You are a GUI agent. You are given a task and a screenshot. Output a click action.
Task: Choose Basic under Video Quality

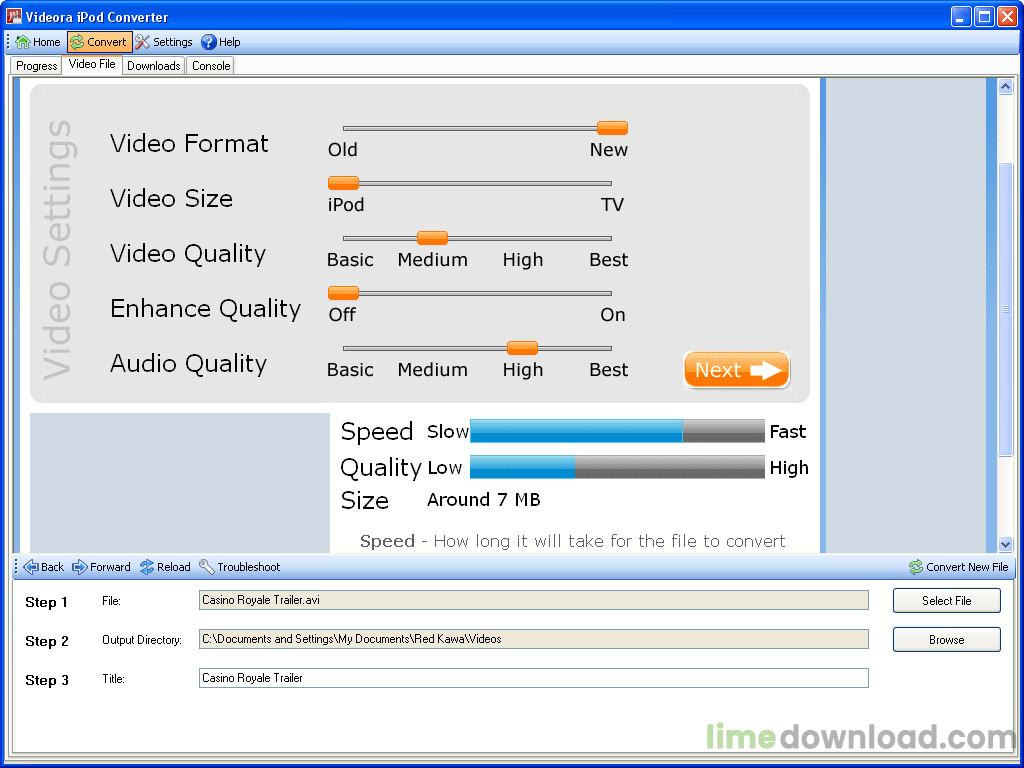click(350, 260)
